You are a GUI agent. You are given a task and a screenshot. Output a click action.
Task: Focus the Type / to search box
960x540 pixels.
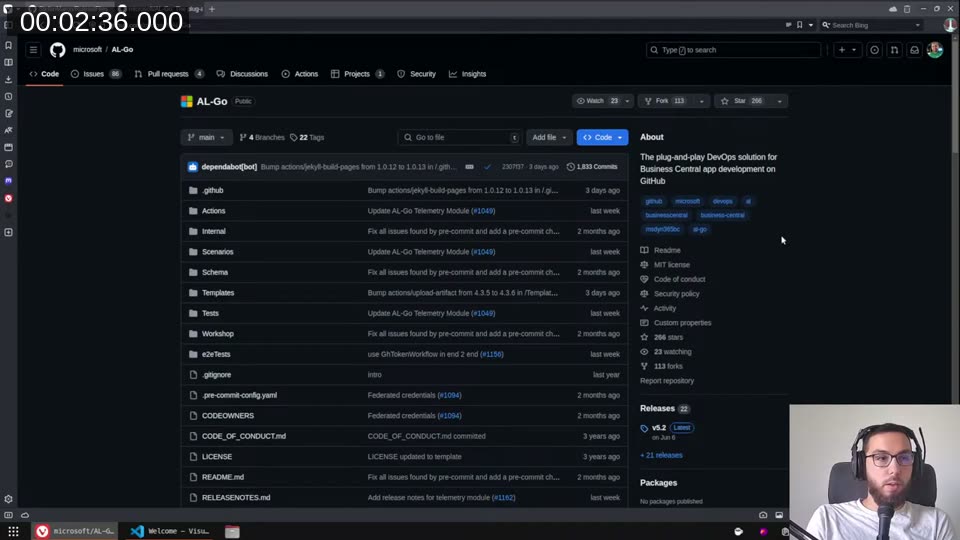(x=733, y=50)
